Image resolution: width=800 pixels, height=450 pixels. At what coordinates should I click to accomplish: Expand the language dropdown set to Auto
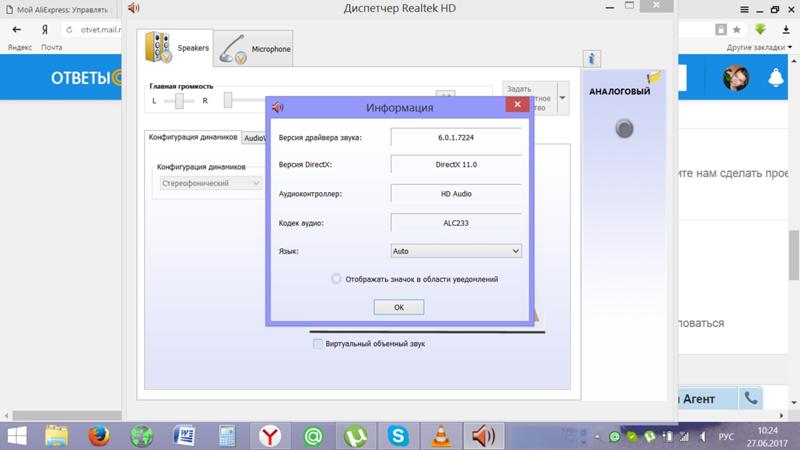point(456,251)
